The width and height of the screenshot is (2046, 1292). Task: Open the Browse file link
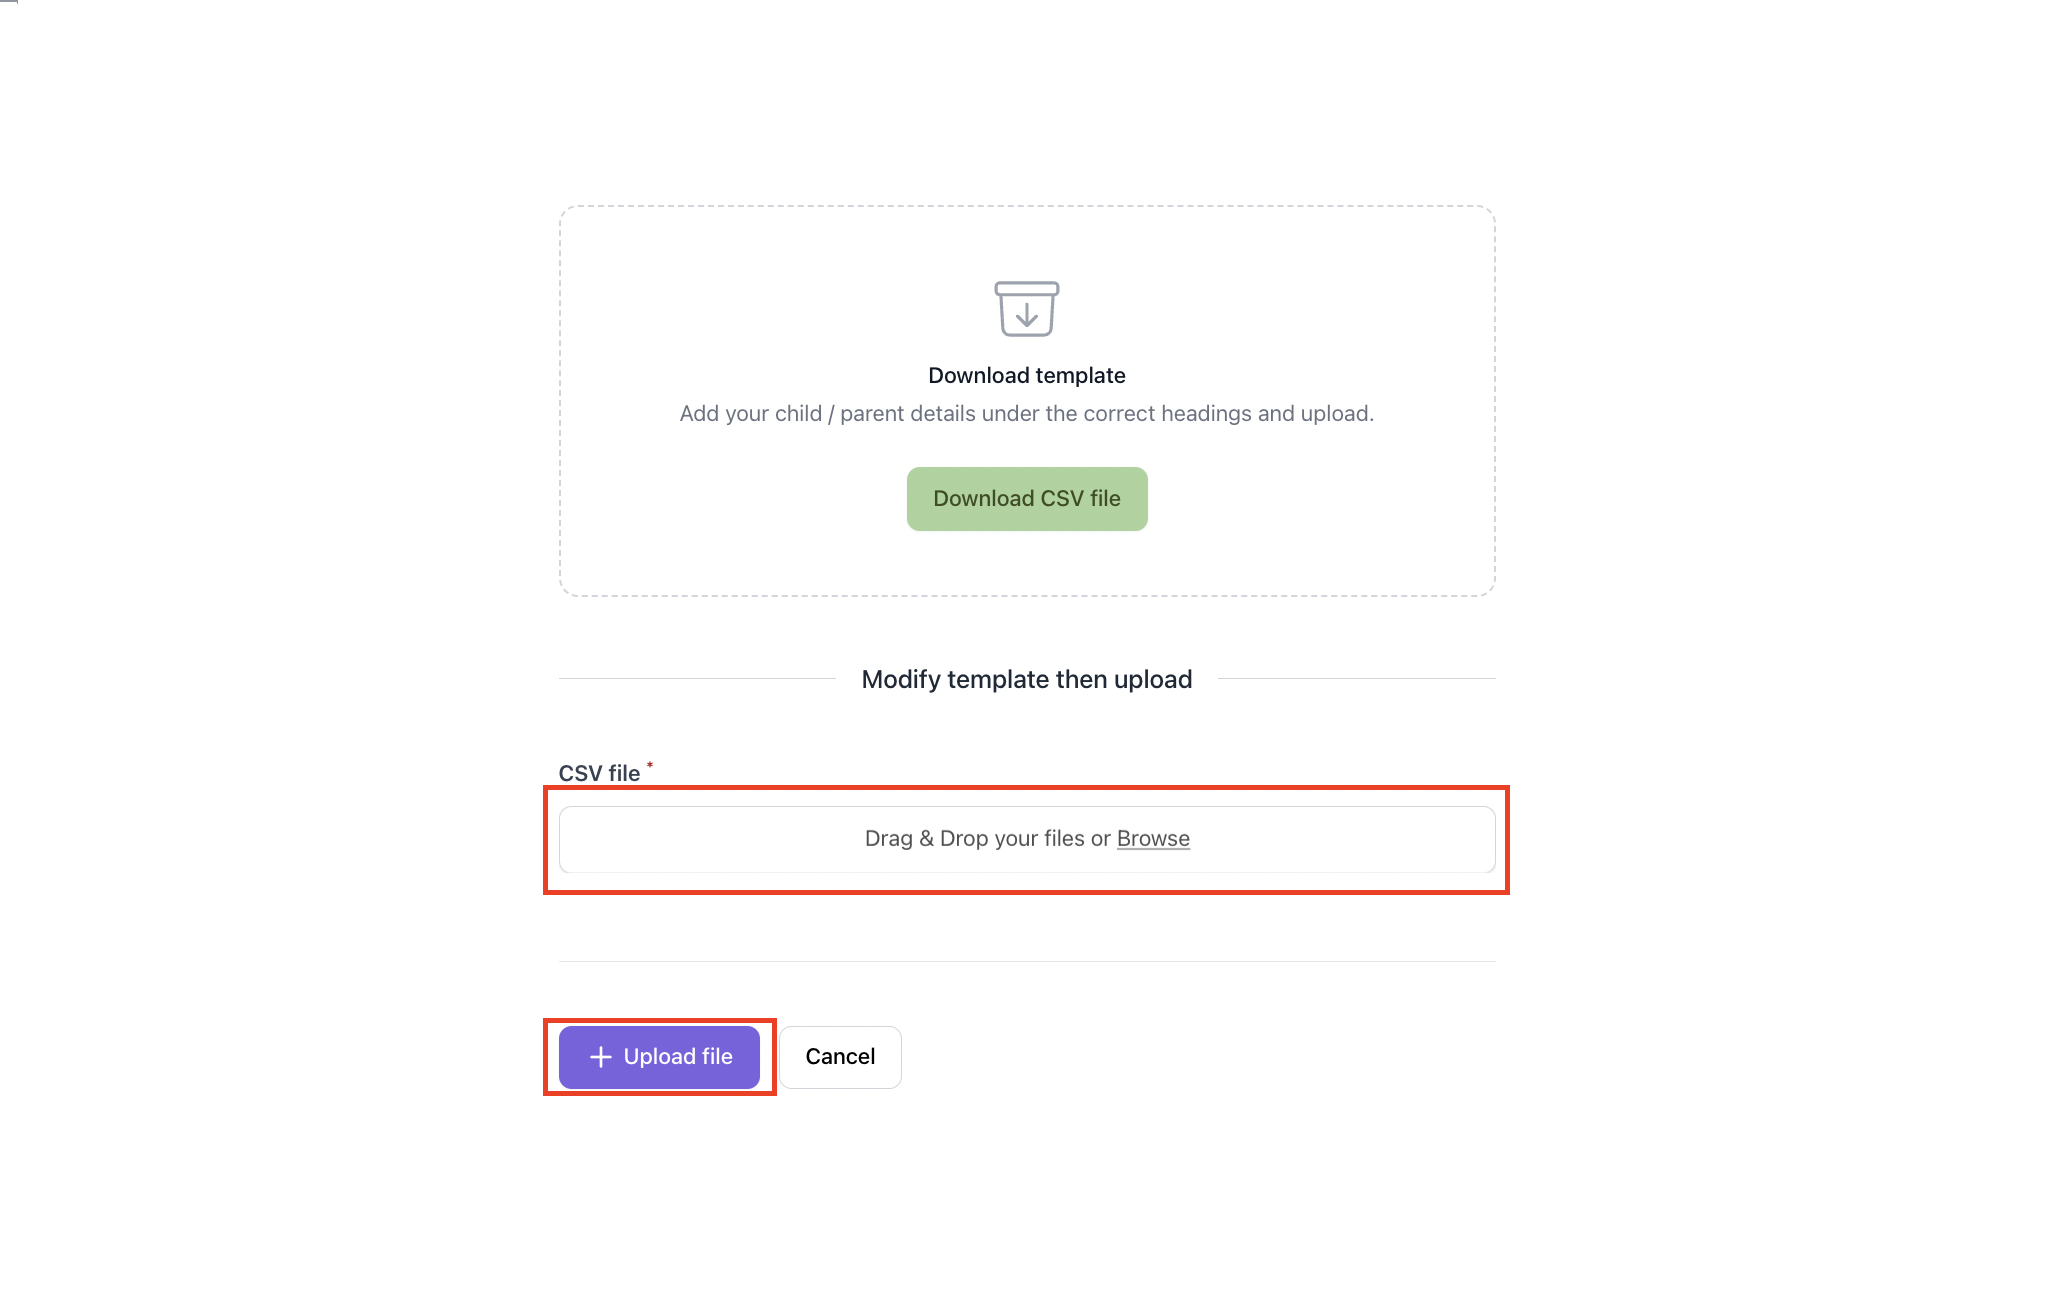(x=1153, y=839)
